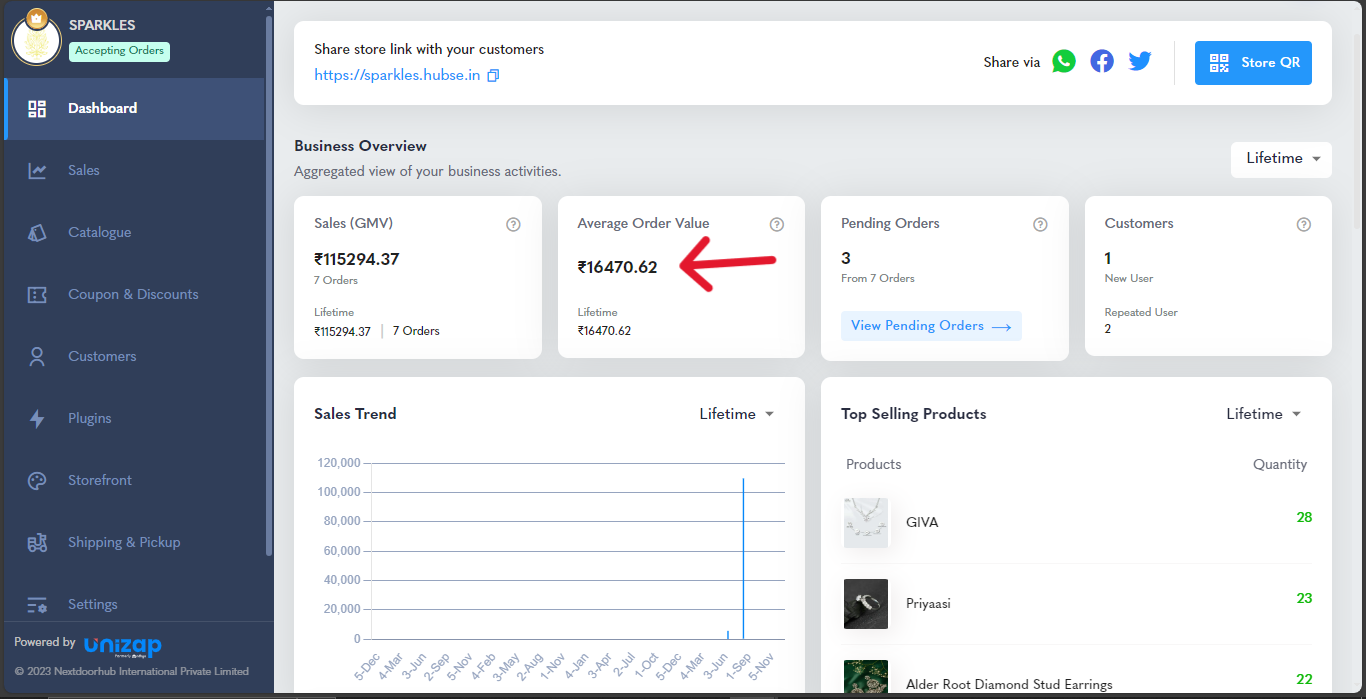
Task: Show help for Pending Orders card
Action: (x=1040, y=224)
